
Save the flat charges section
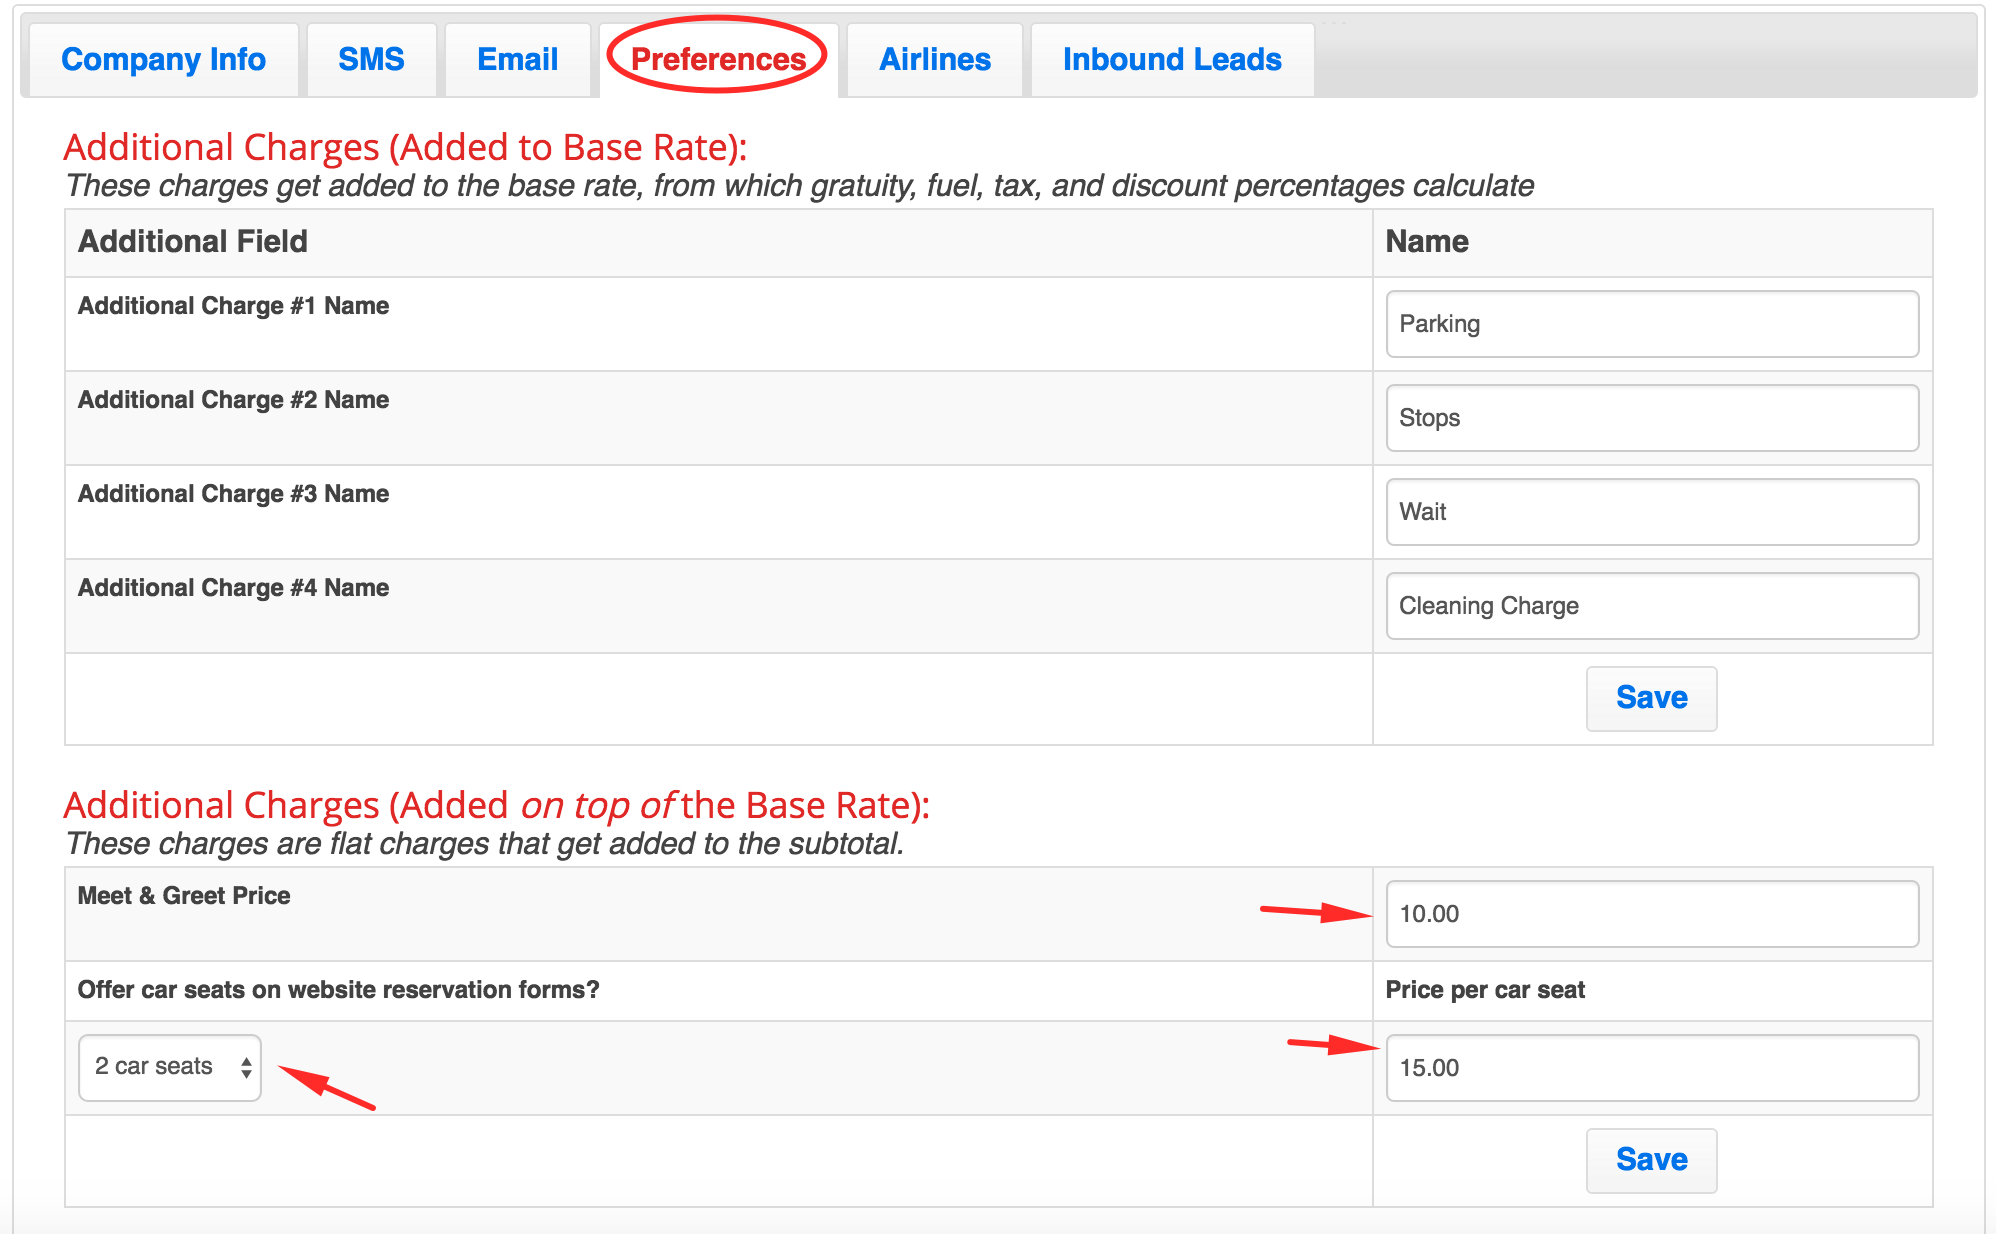pos(1651,1160)
